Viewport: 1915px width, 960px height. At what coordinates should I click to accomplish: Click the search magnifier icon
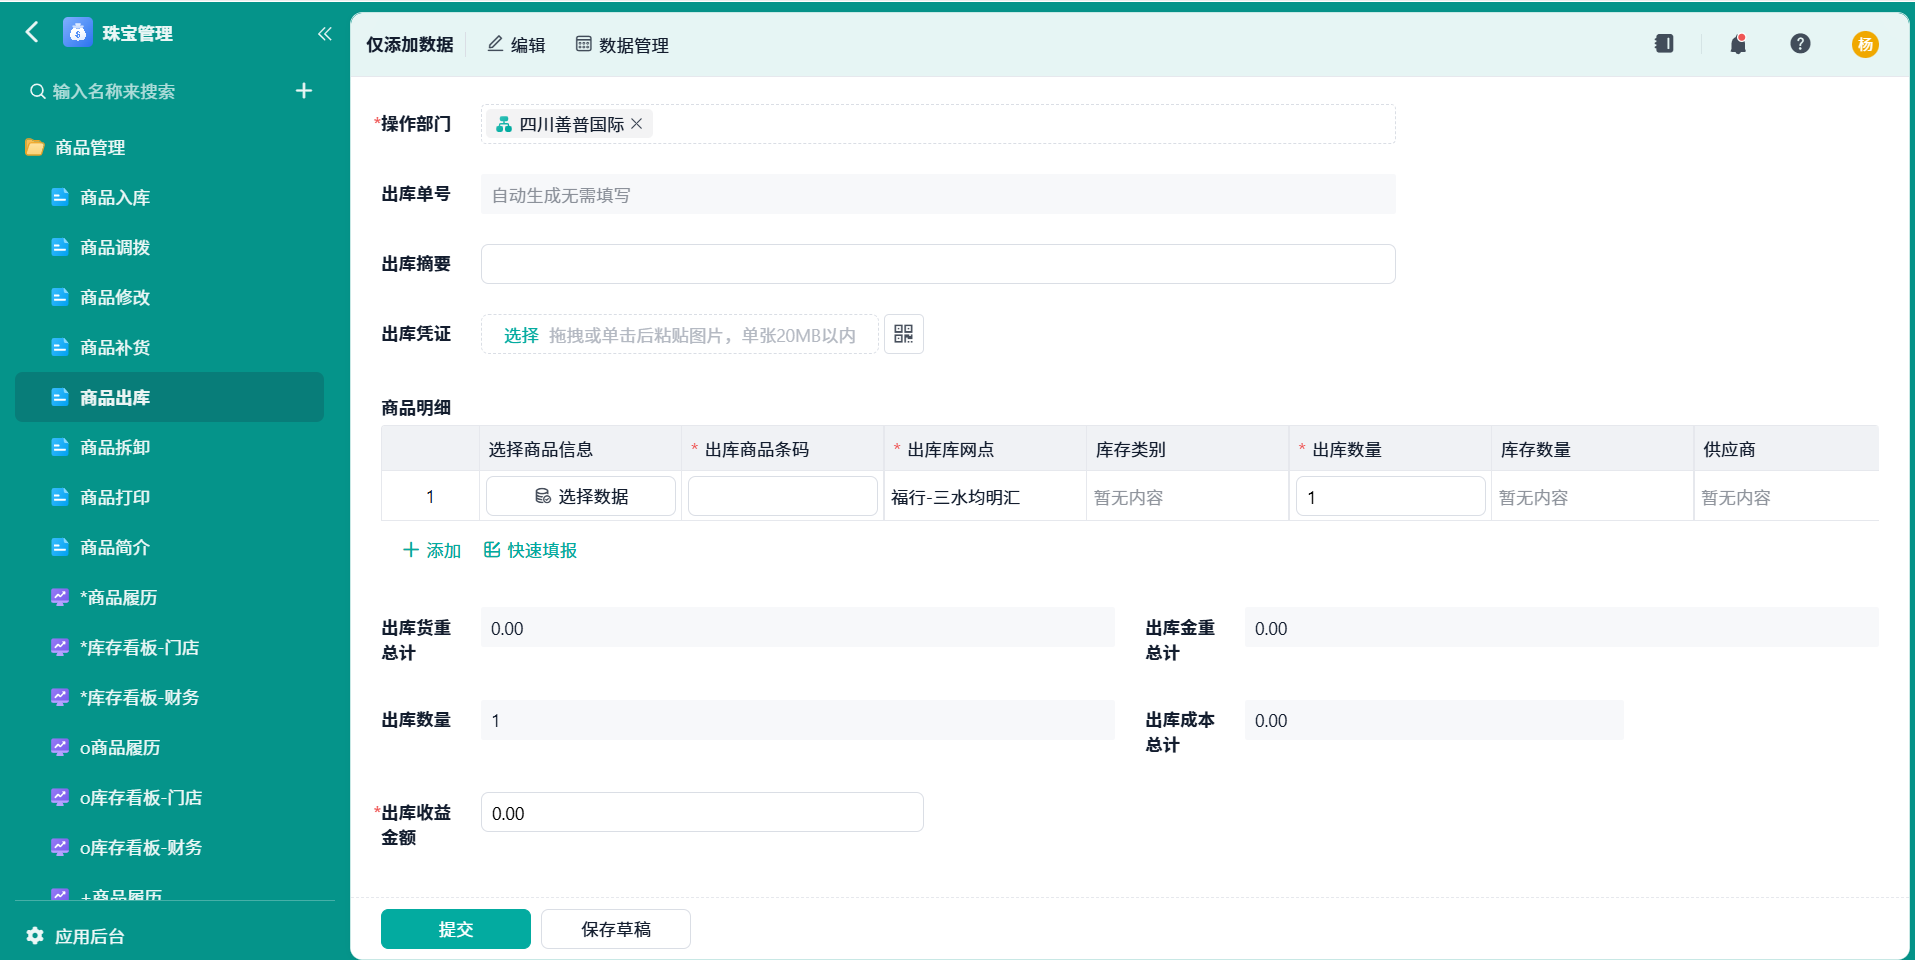(38, 92)
